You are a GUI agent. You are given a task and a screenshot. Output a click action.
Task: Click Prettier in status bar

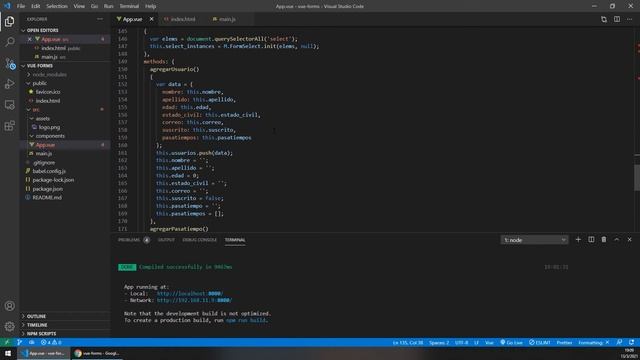pos(564,342)
